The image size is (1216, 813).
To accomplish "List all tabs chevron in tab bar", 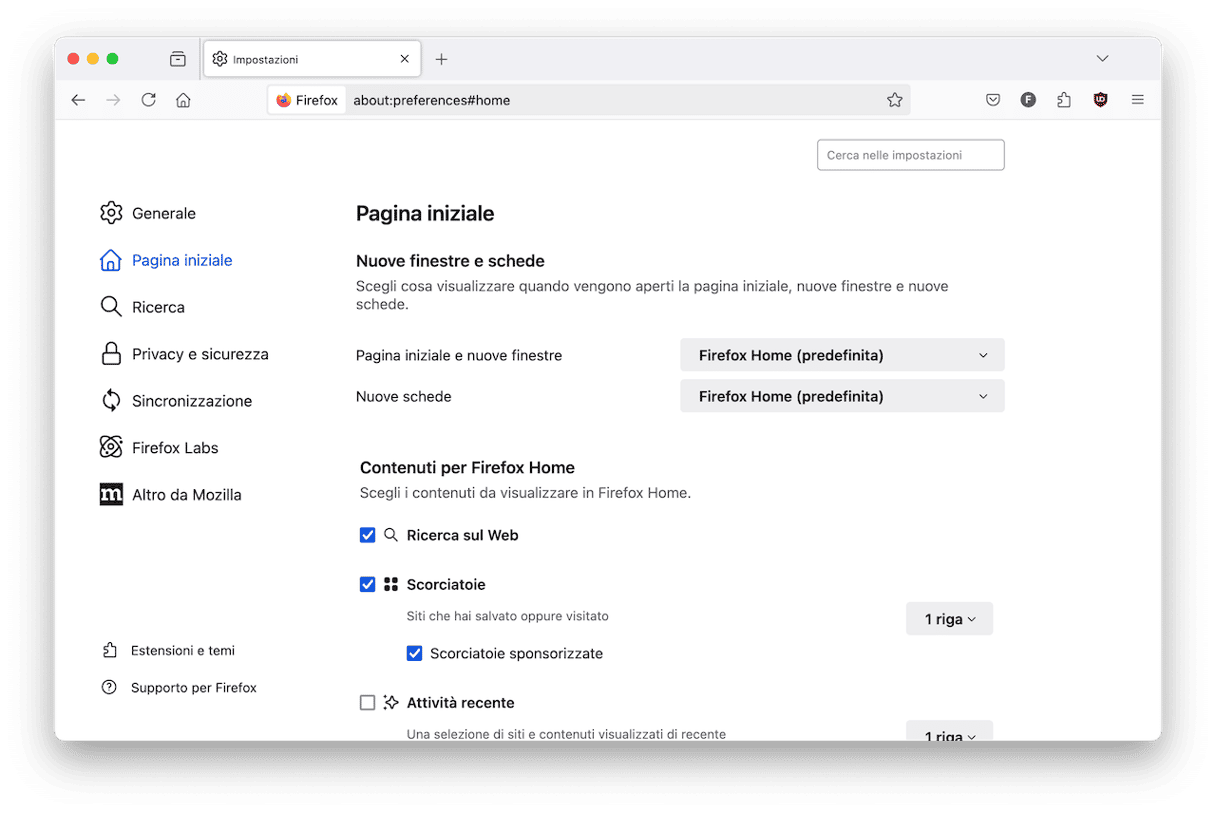I will [x=1102, y=59].
